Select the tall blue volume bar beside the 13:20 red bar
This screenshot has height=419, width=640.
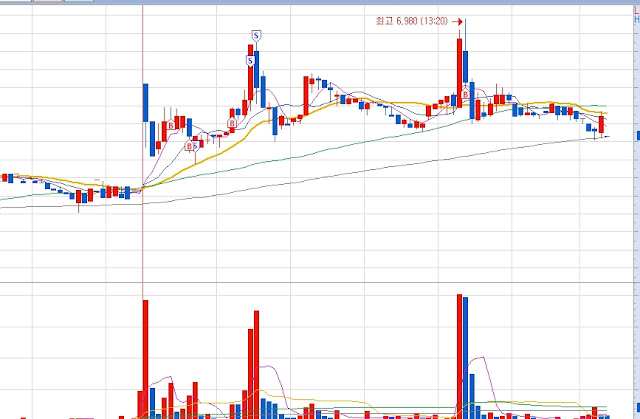click(465, 358)
